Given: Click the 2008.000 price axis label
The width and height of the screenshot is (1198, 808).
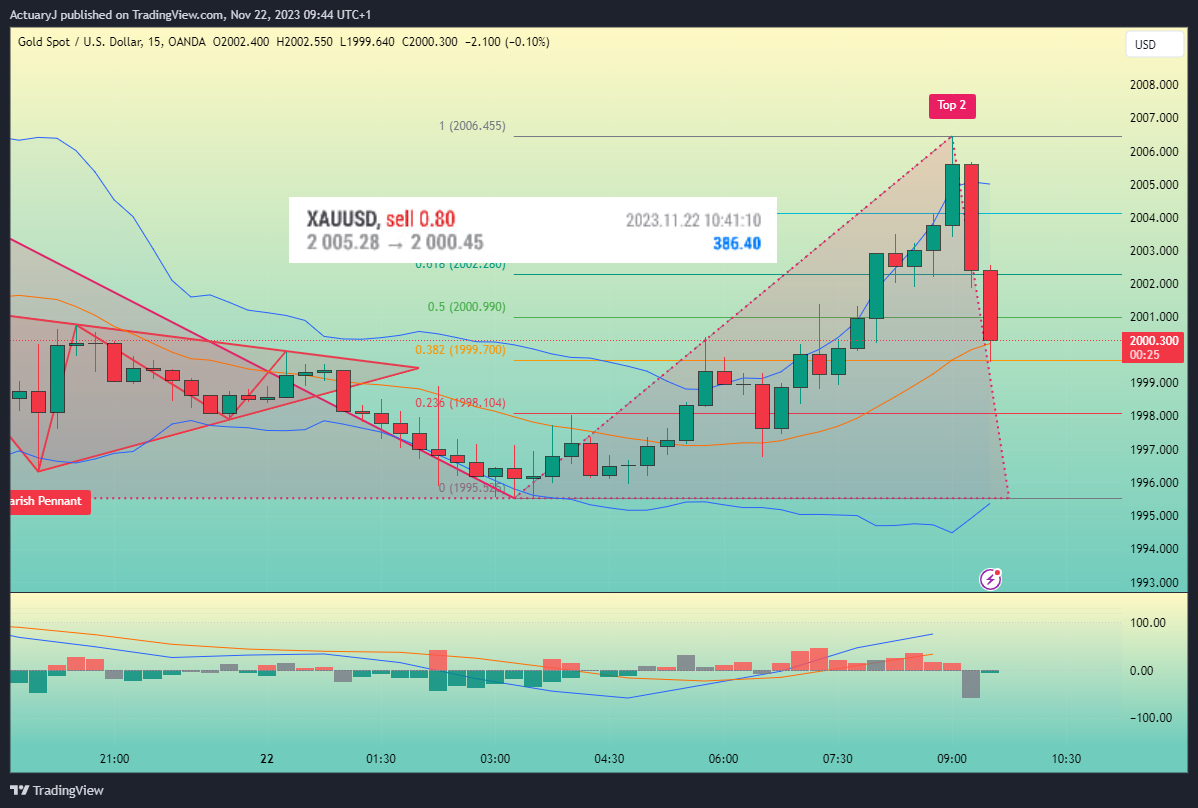Looking at the screenshot, I should (x=1154, y=85).
